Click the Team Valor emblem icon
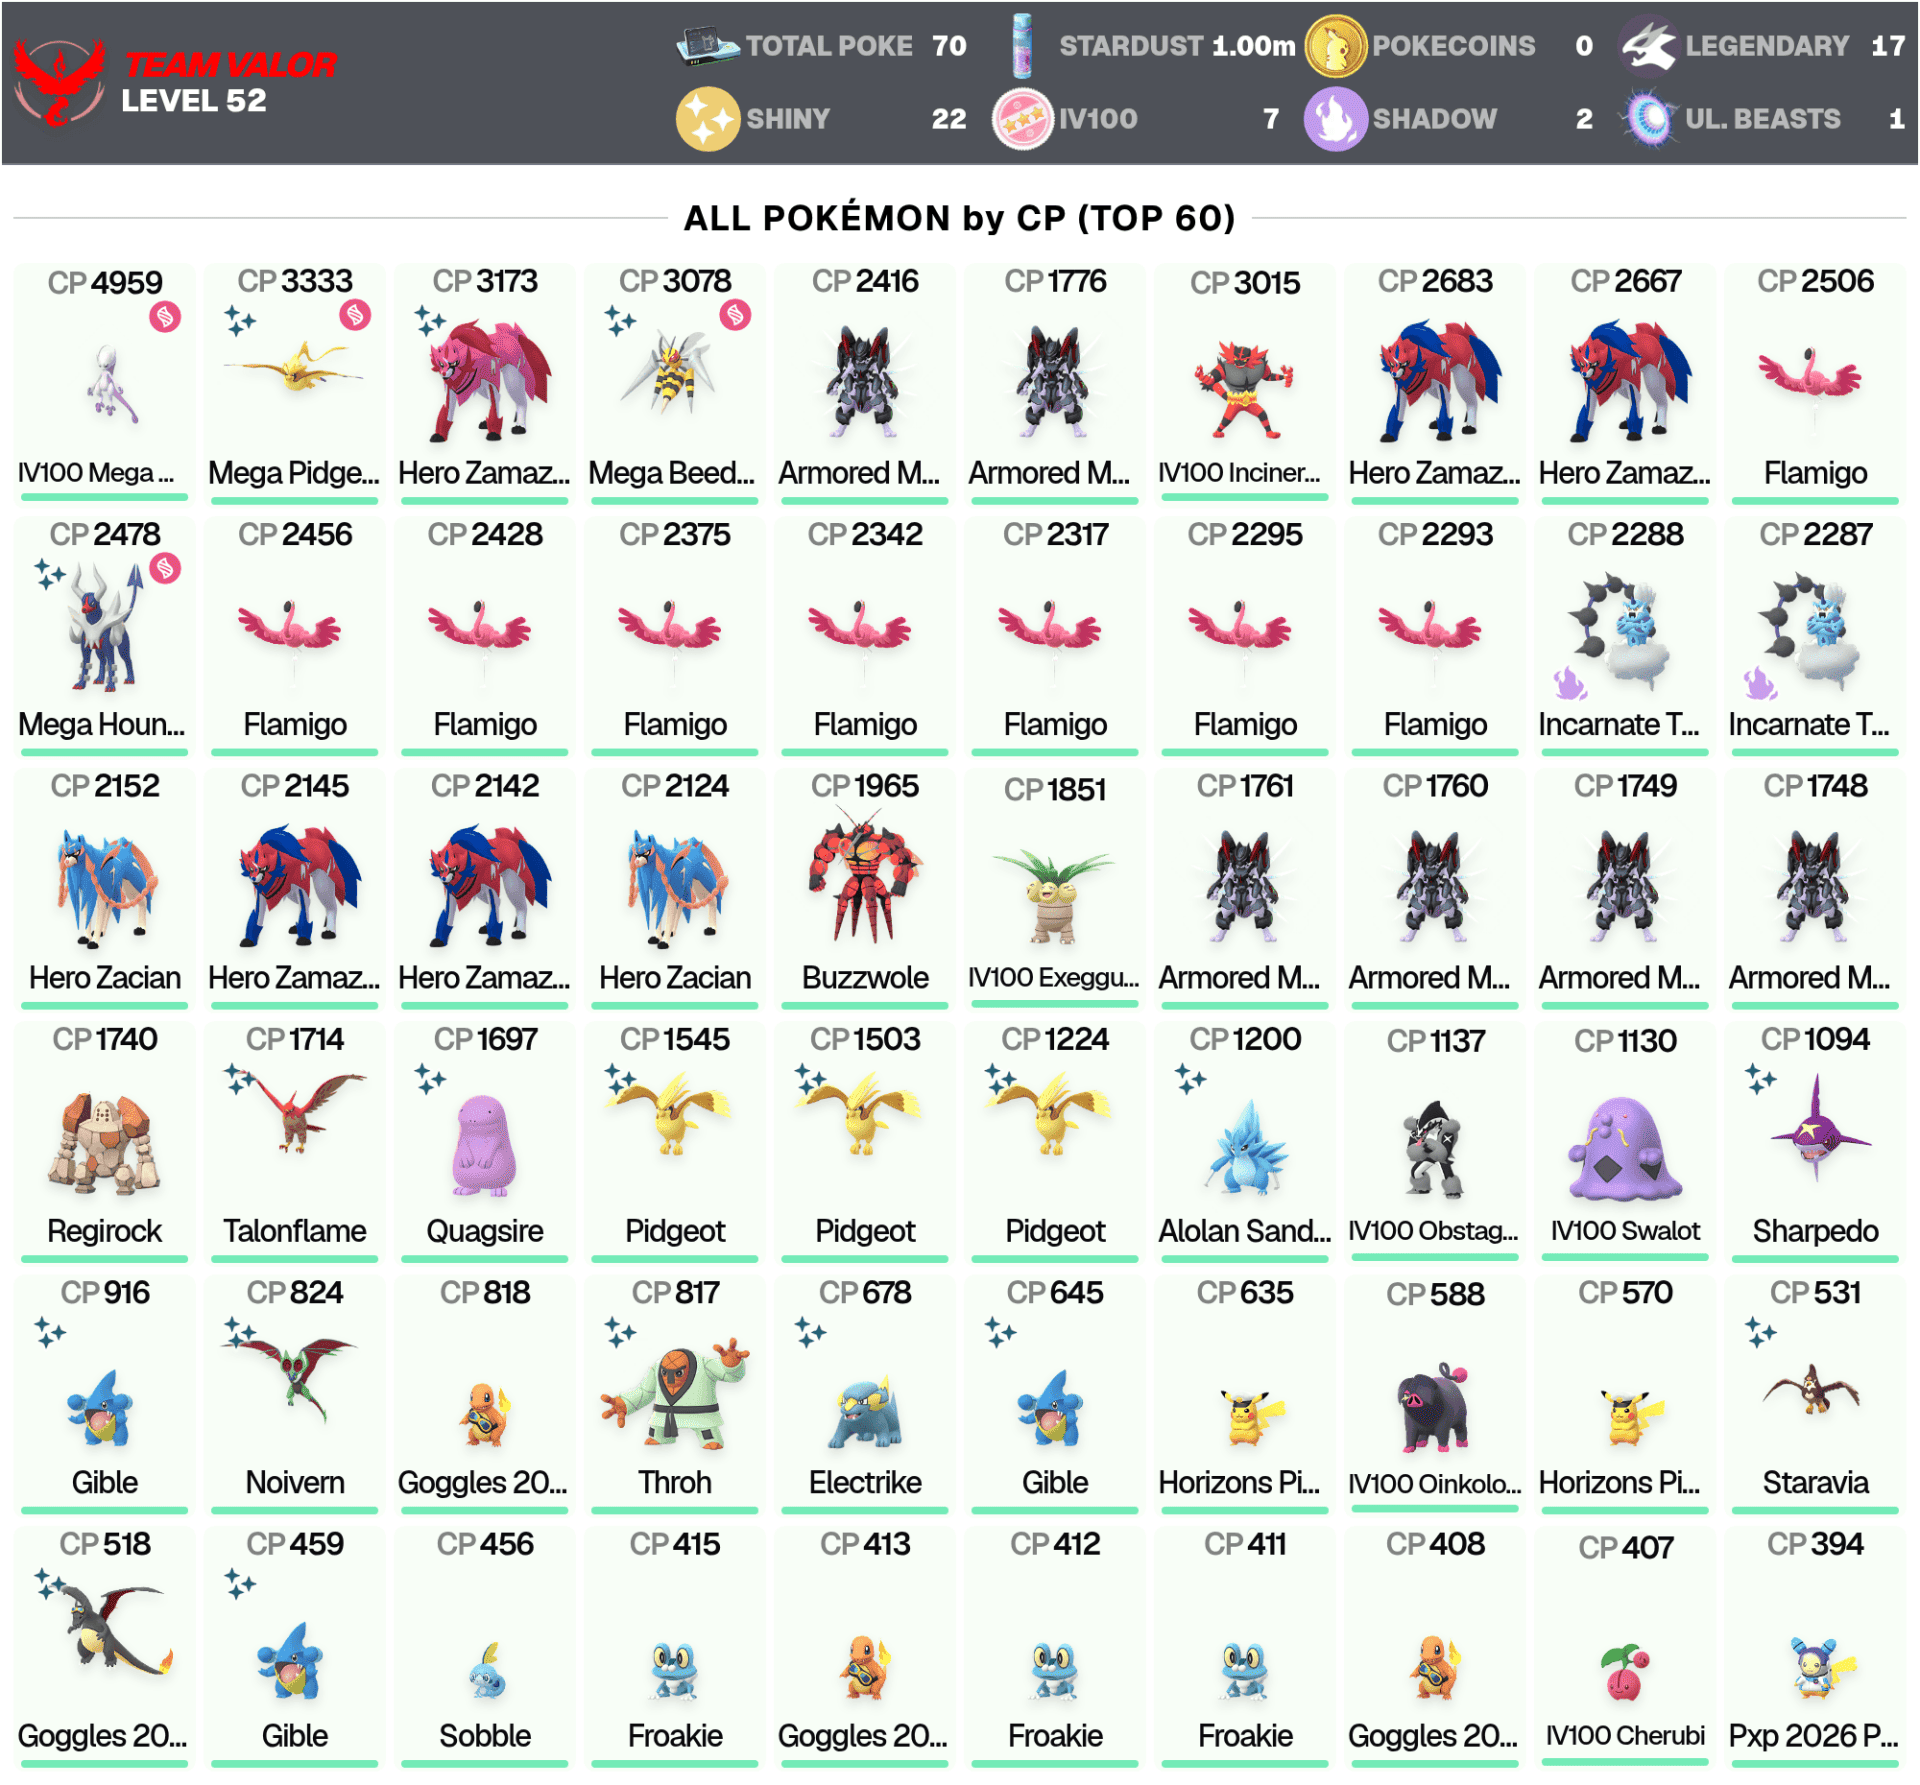The width and height of the screenshot is (1920, 1785). tap(60, 82)
